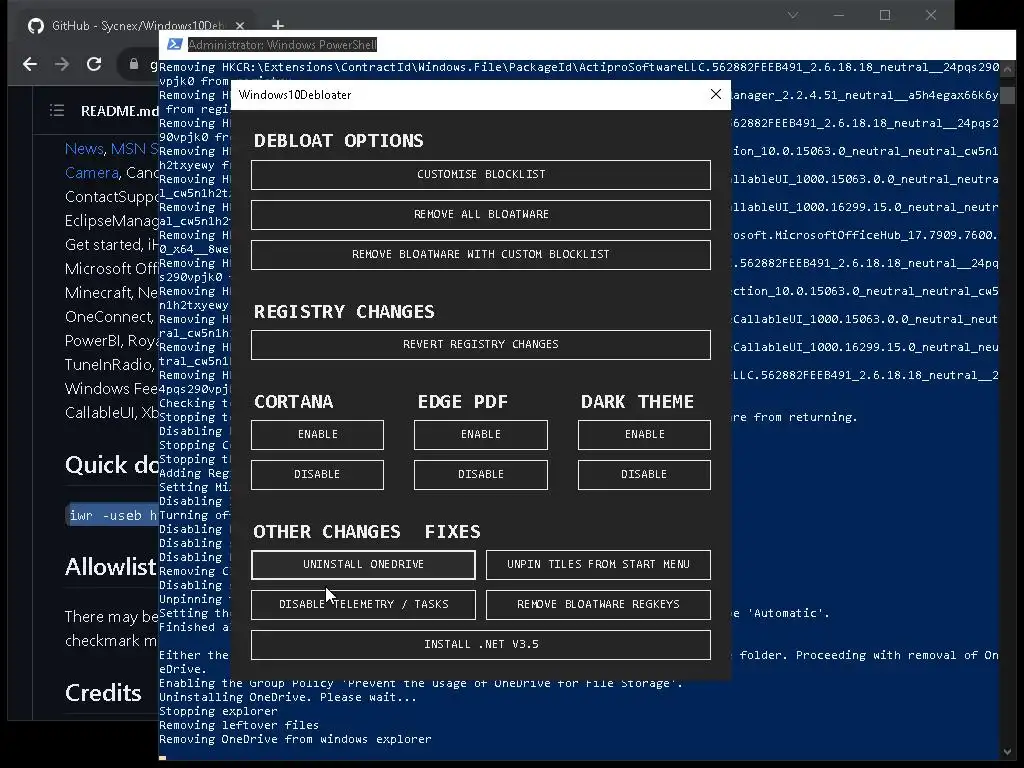Select the GitHub Sycnex/Windows10Debloater tab

pyautogui.click(x=137, y=25)
